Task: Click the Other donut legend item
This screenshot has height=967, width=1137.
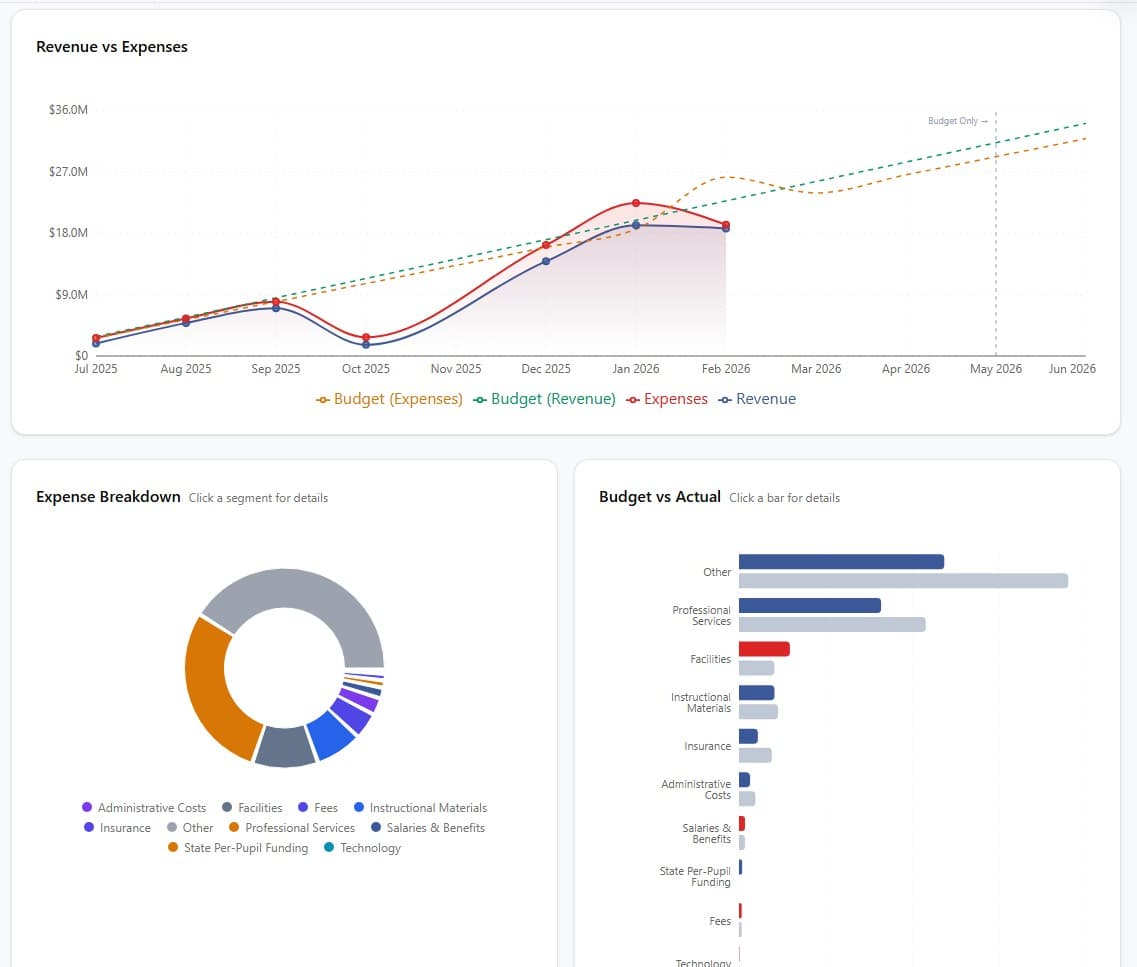Action: pyautogui.click(x=190, y=828)
